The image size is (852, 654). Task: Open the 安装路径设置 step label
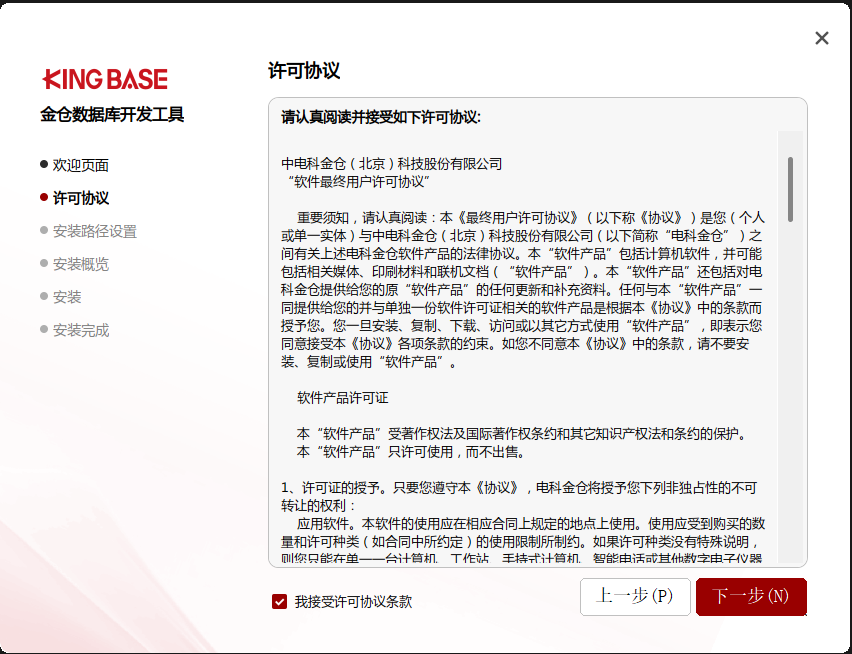point(95,231)
